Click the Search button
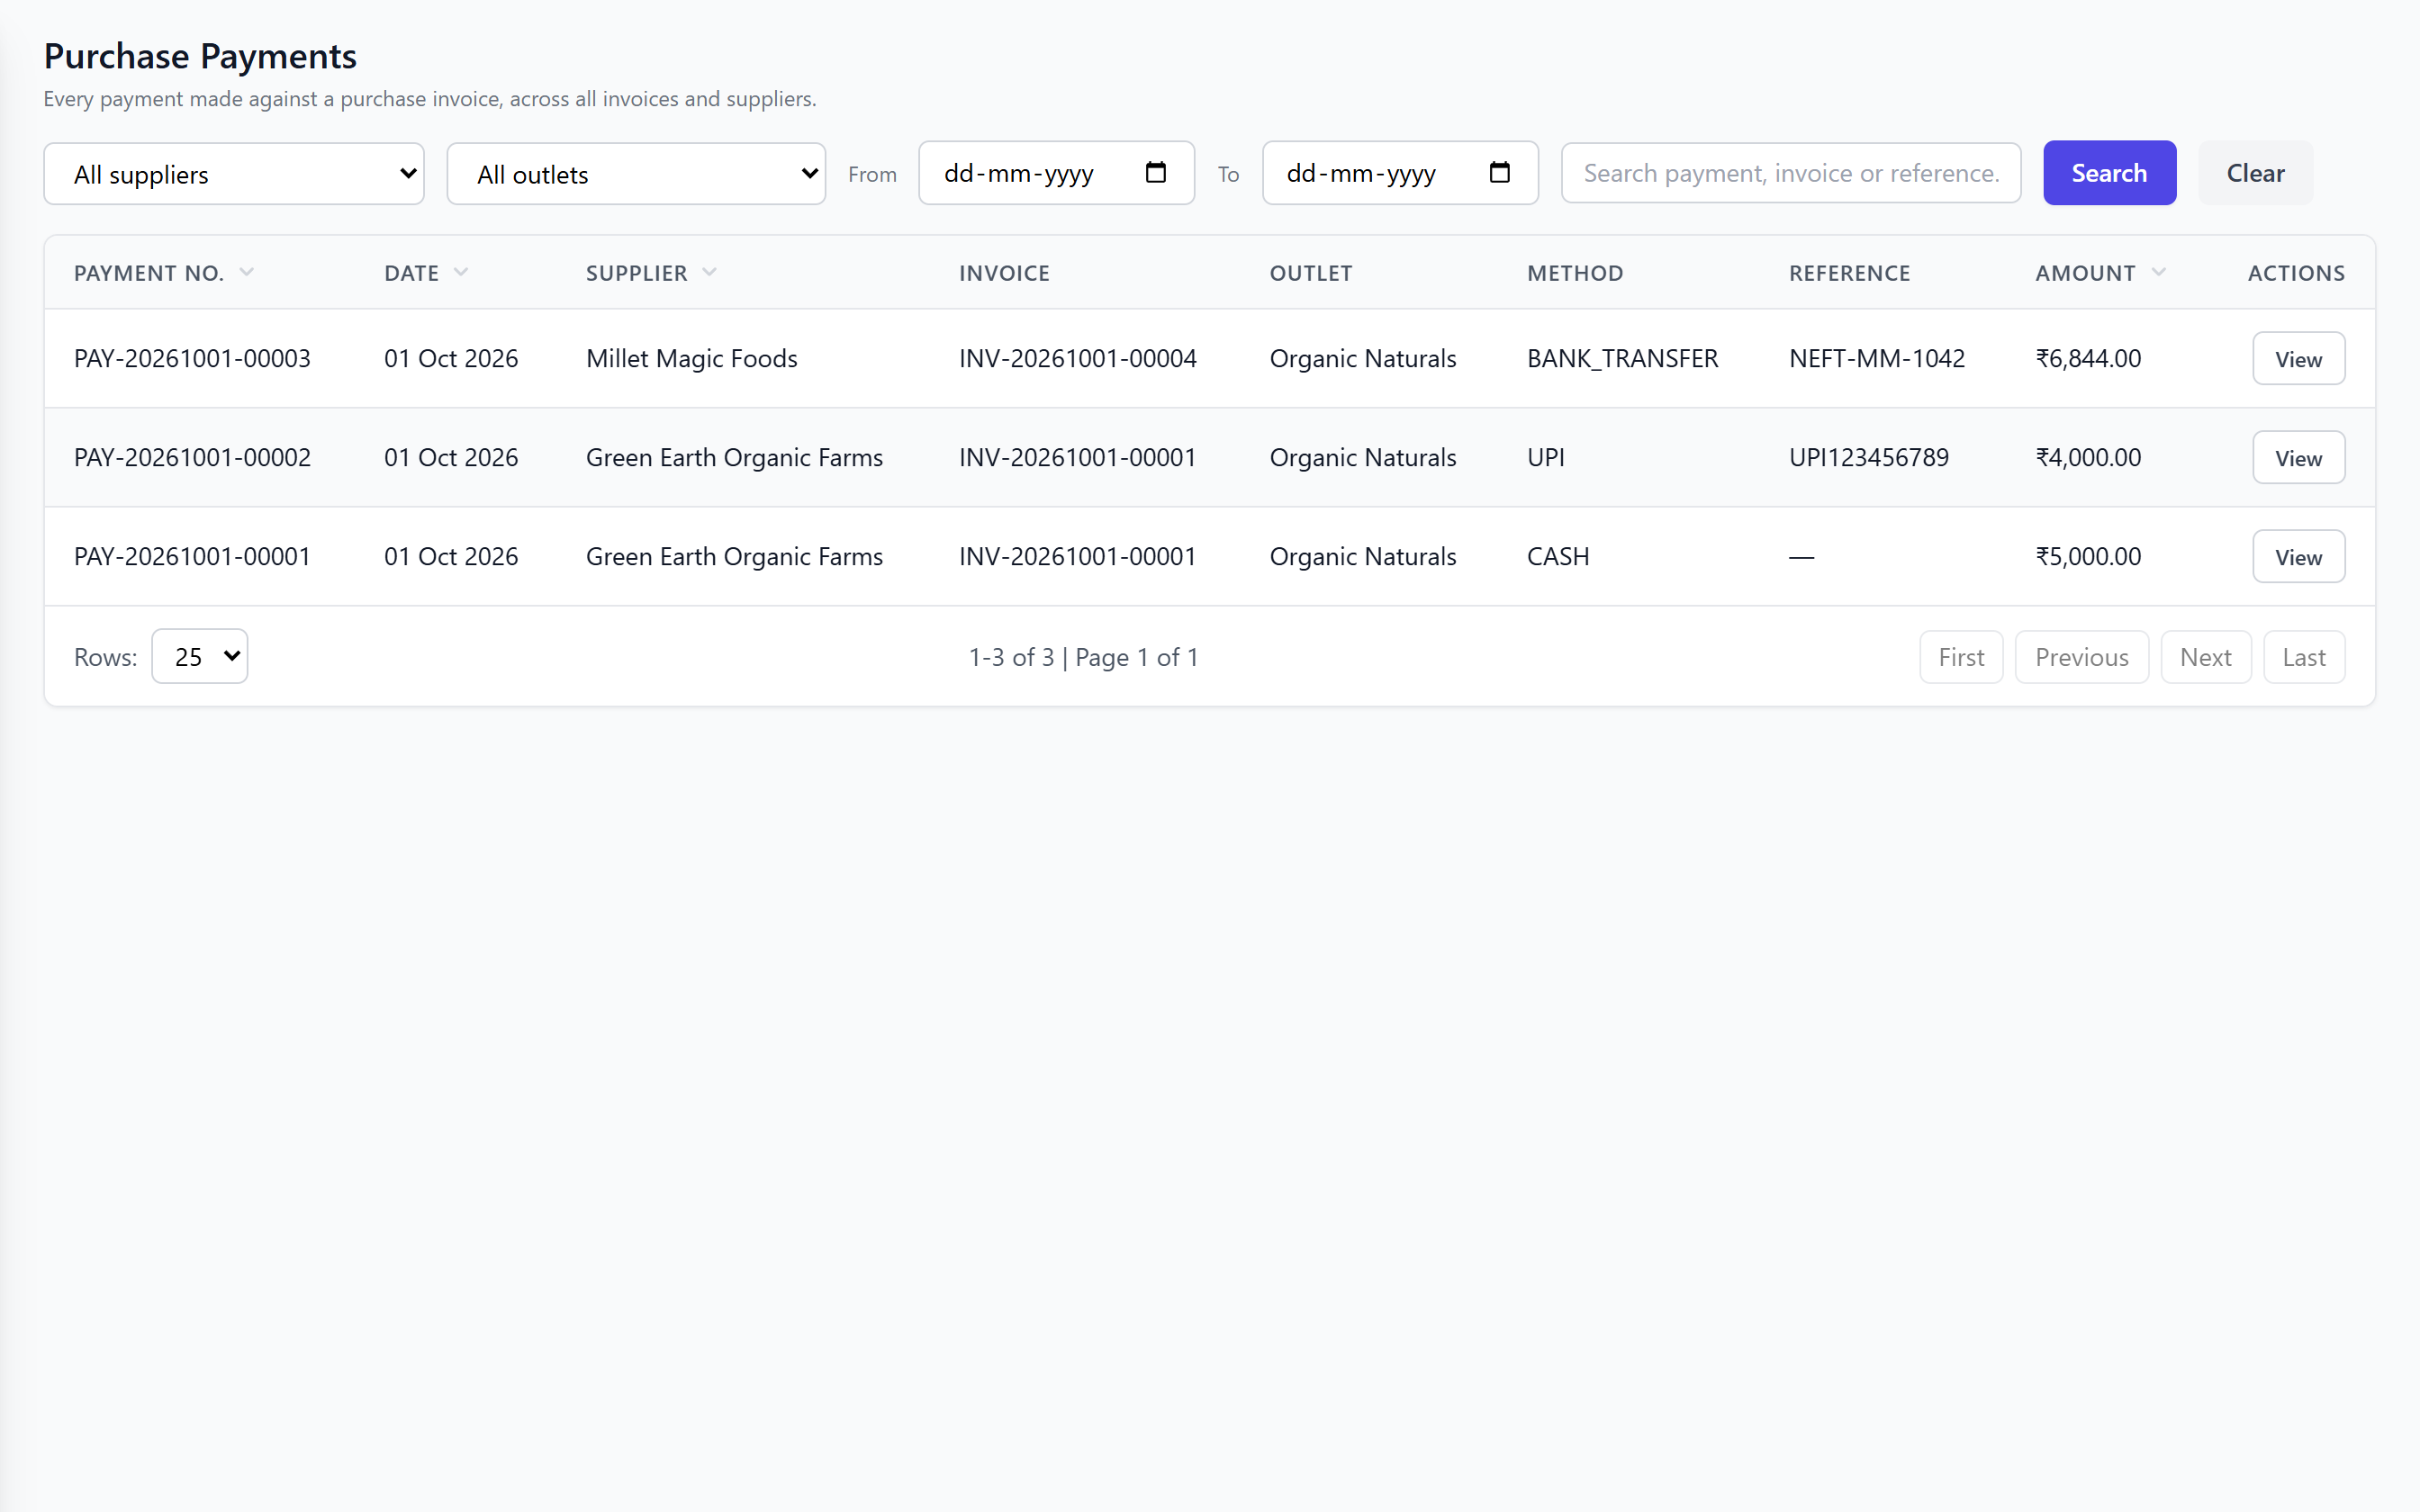 (x=2109, y=173)
